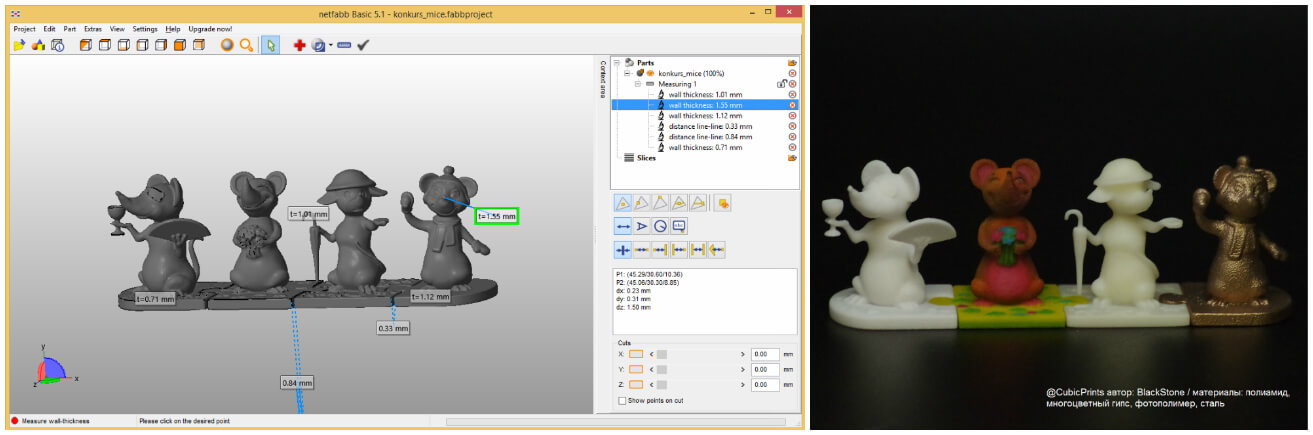1313x435 pixels.
Task: Click Upgrade now! in menu bar
Action: [x=210, y=29]
